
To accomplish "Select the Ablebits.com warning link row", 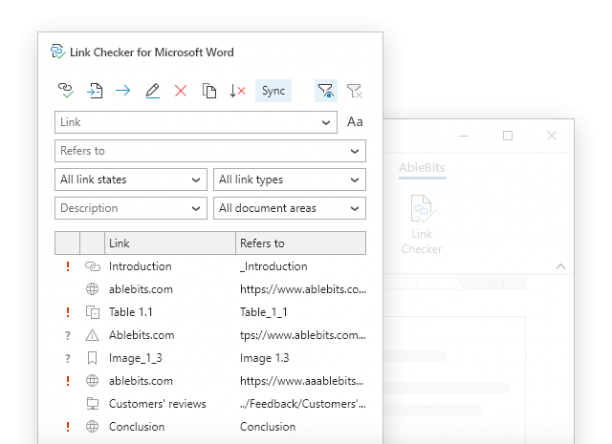I will pyautogui.click(x=210, y=335).
